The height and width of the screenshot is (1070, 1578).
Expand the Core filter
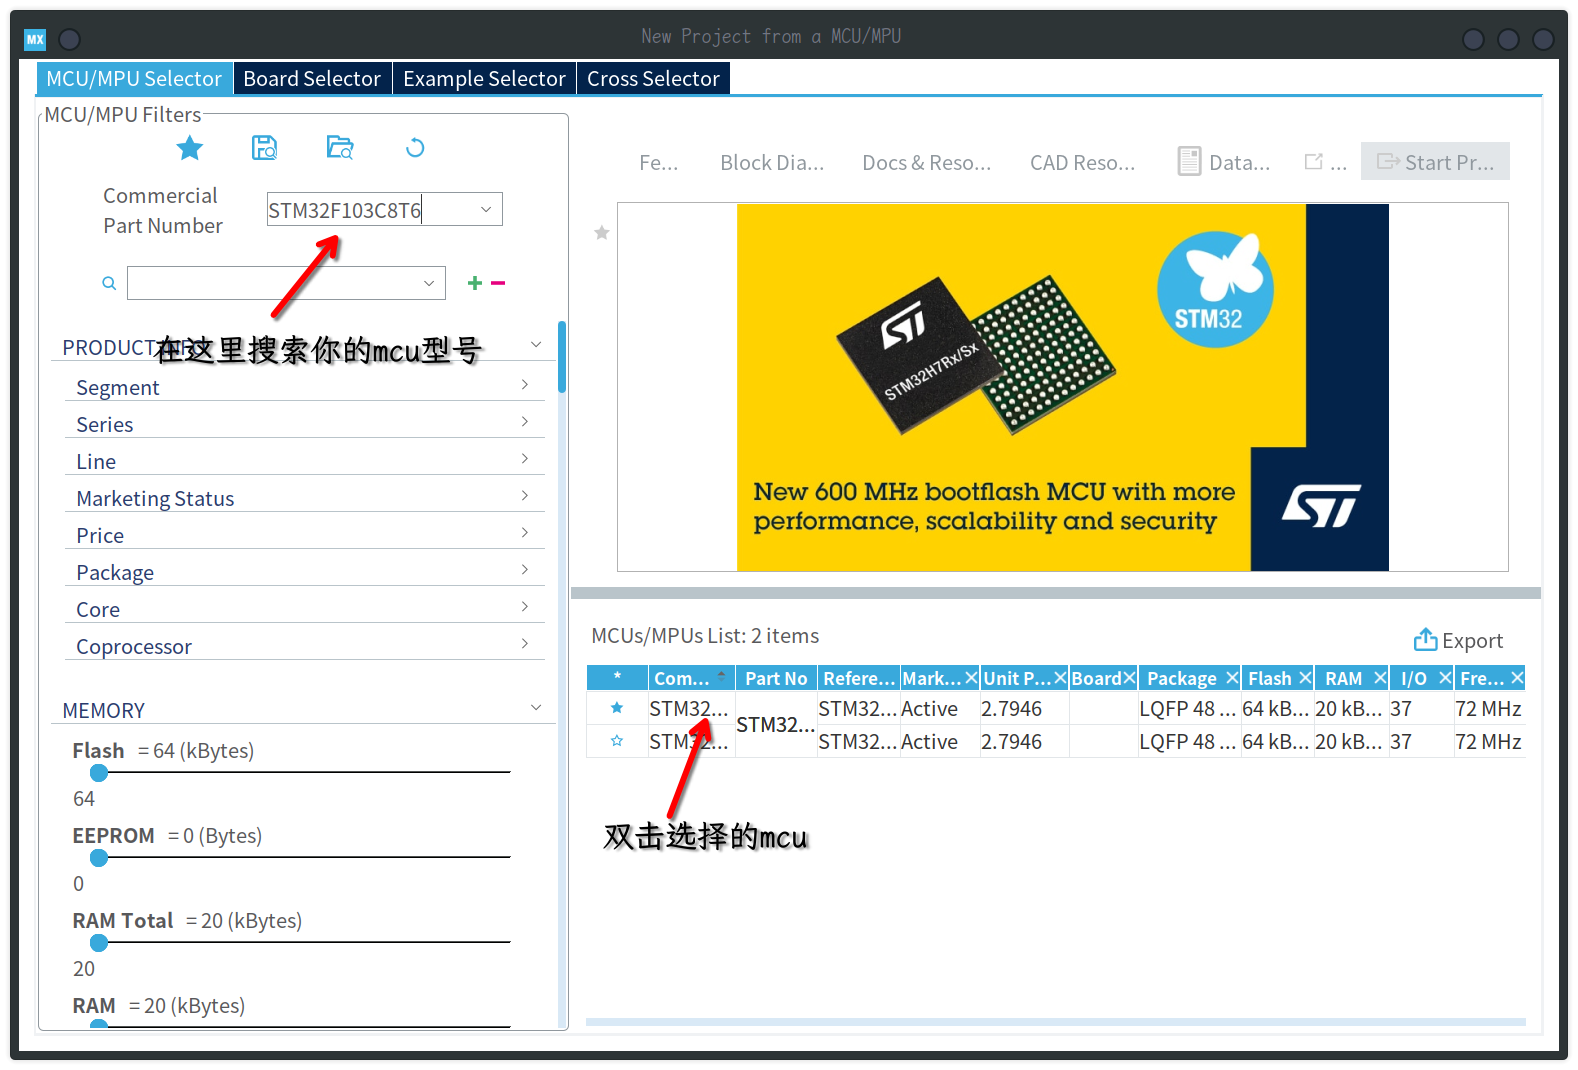[x=525, y=607]
